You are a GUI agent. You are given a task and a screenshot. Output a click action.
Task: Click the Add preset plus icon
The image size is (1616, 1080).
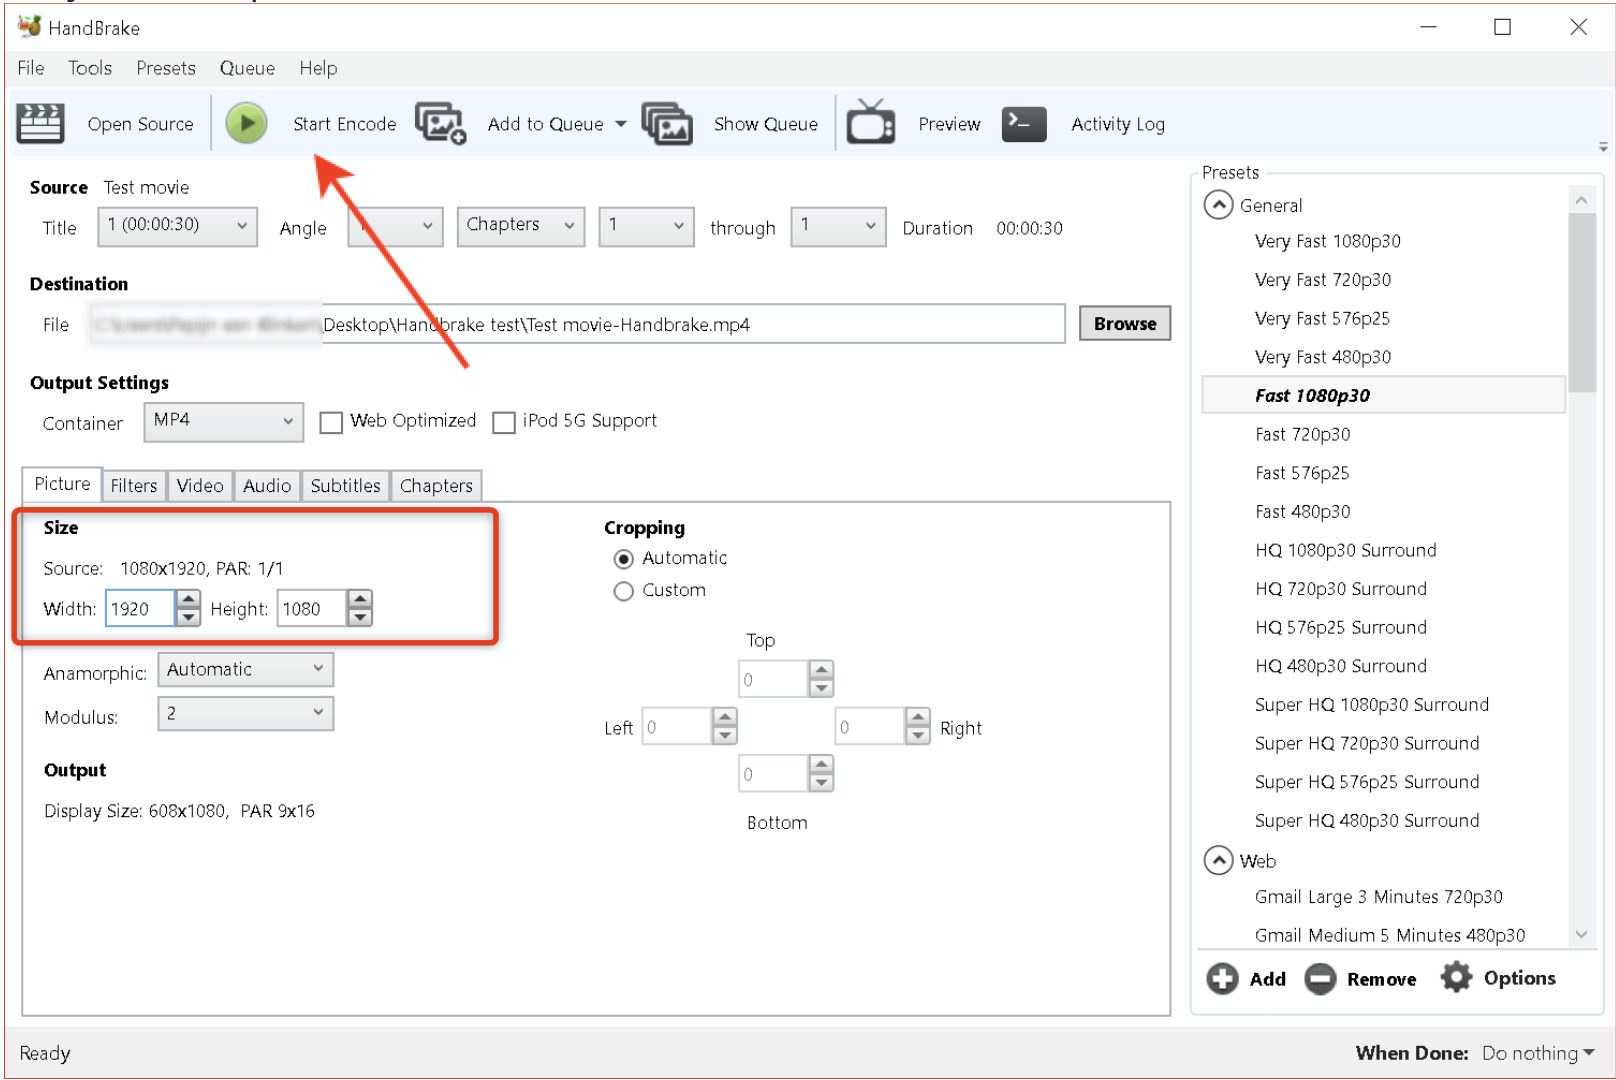1222,978
